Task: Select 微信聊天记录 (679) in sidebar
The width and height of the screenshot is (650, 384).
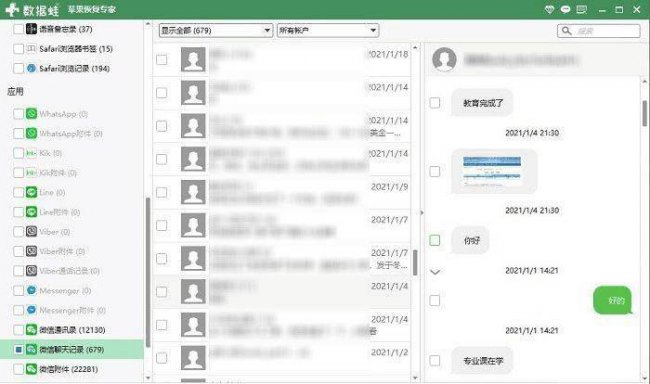Action: point(72,350)
